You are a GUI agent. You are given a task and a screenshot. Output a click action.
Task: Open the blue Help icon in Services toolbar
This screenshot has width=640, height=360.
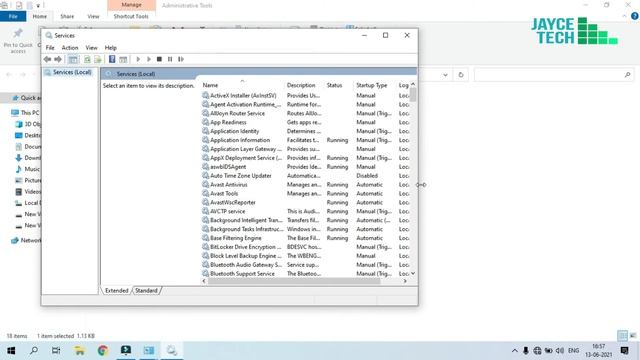(112, 60)
